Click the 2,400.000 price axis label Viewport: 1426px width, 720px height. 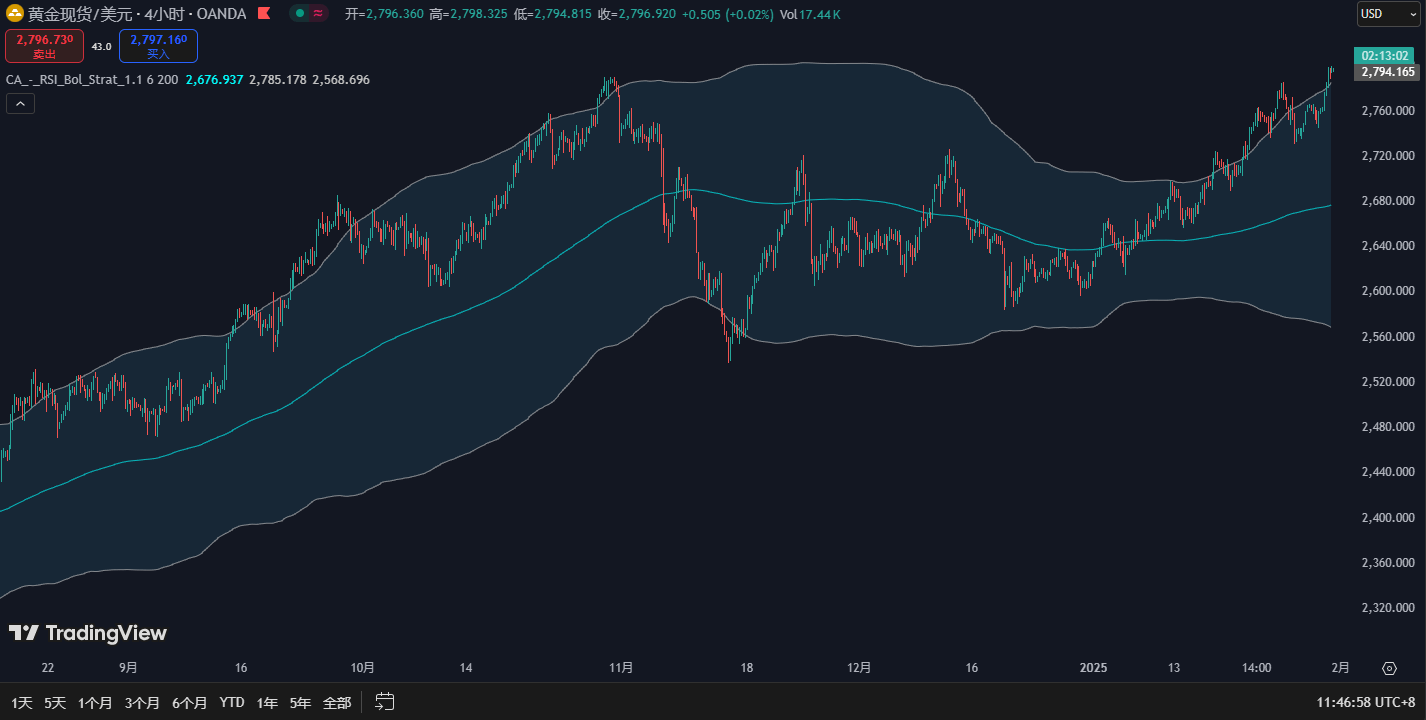point(1389,517)
